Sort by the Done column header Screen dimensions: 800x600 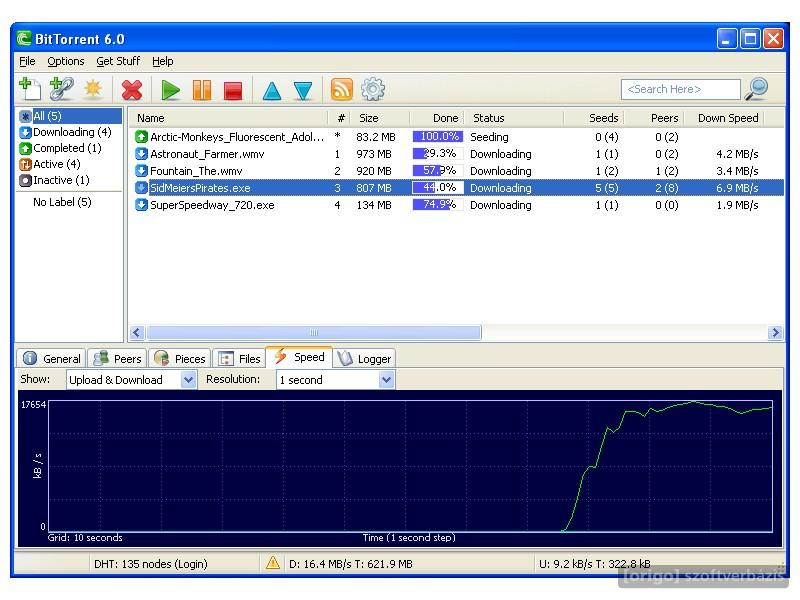tap(437, 118)
